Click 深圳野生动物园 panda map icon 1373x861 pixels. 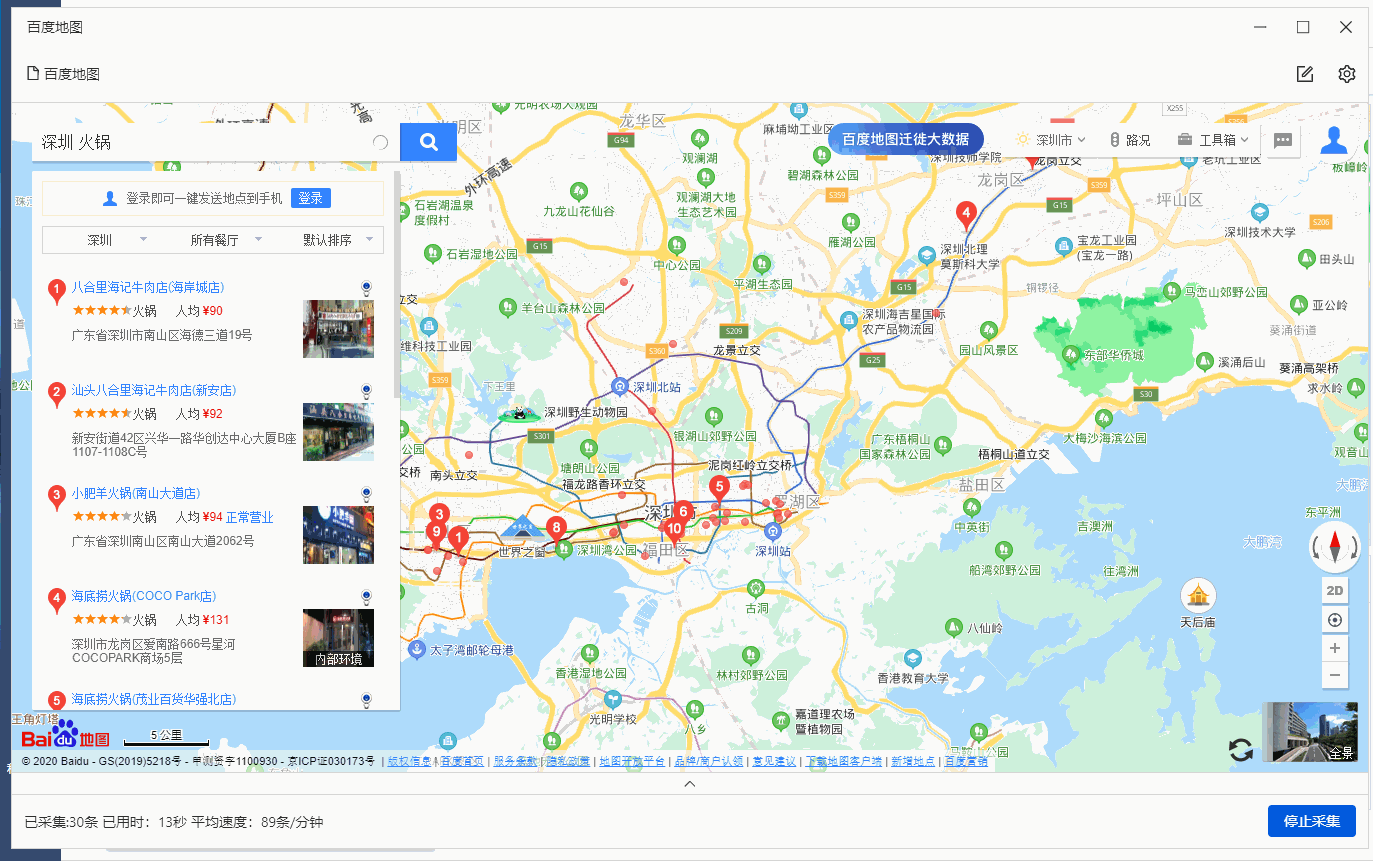pyautogui.click(x=518, y=413)
